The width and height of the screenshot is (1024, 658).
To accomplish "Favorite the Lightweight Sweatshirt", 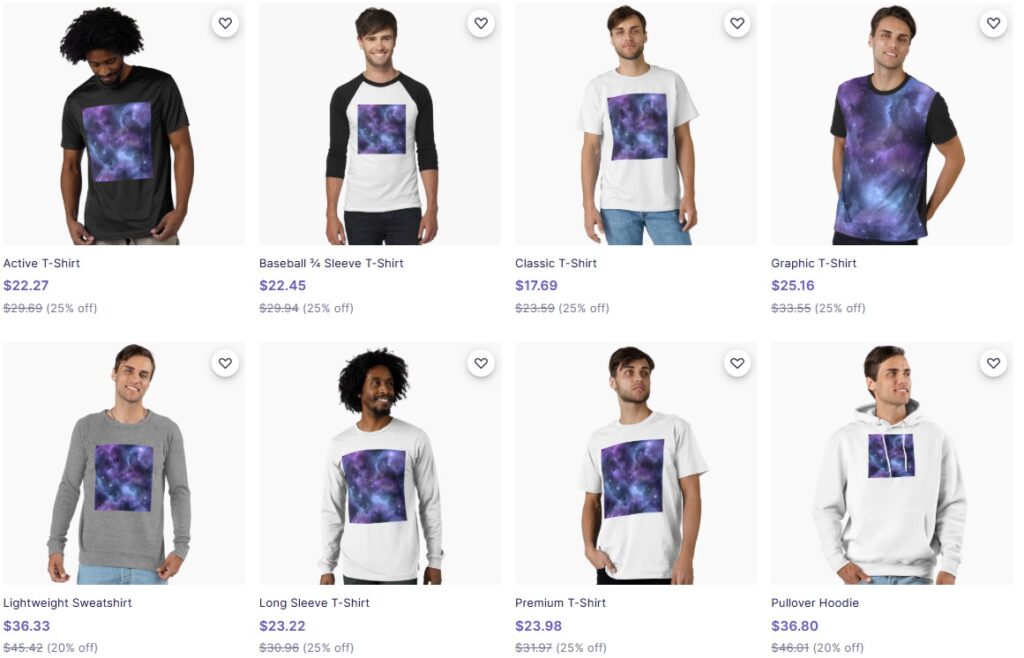I will [225, 363].
